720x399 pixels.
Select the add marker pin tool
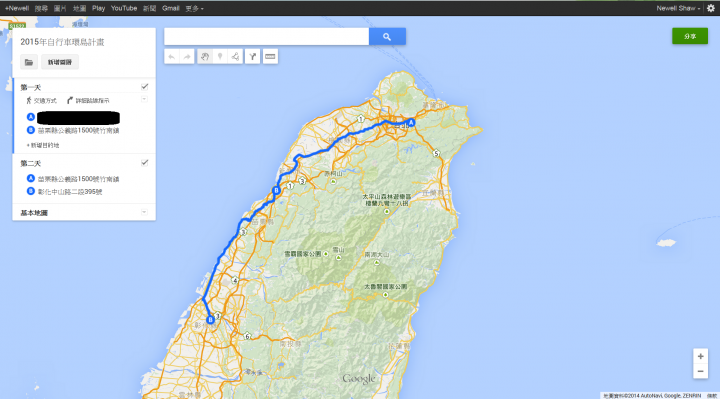point(220,56)
